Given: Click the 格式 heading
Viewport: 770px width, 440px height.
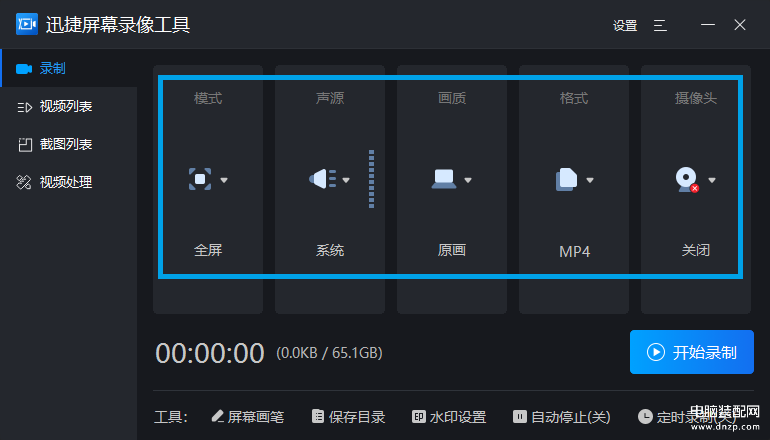Looking at the screenshot, I should click(574, 98).
